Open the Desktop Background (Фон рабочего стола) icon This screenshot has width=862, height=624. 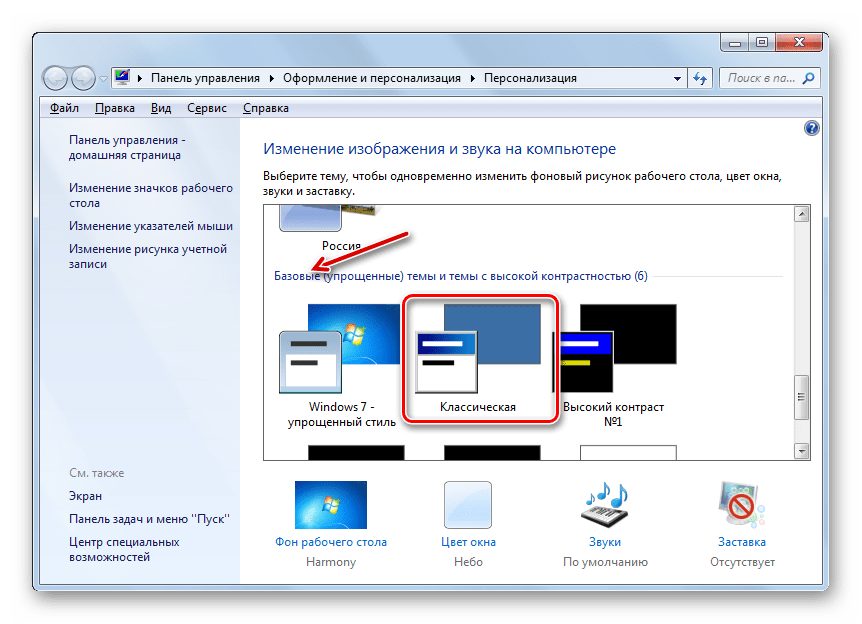(x=330, y=505)
